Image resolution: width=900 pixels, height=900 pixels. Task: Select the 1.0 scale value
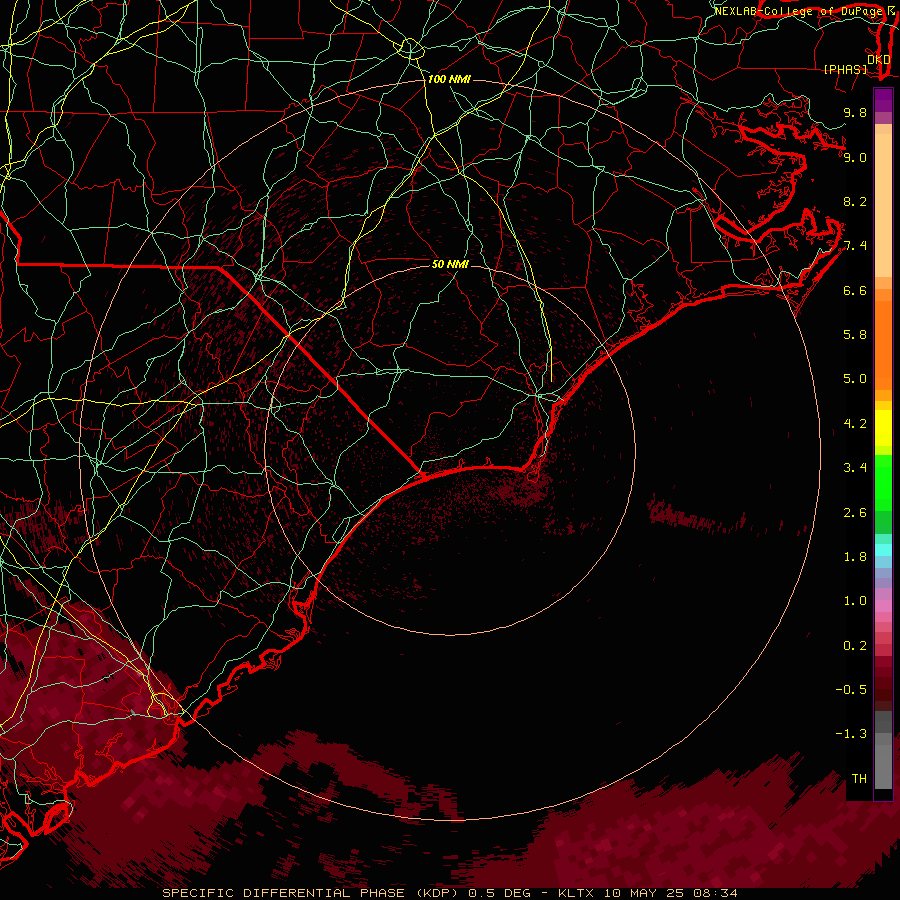(855, 601)
